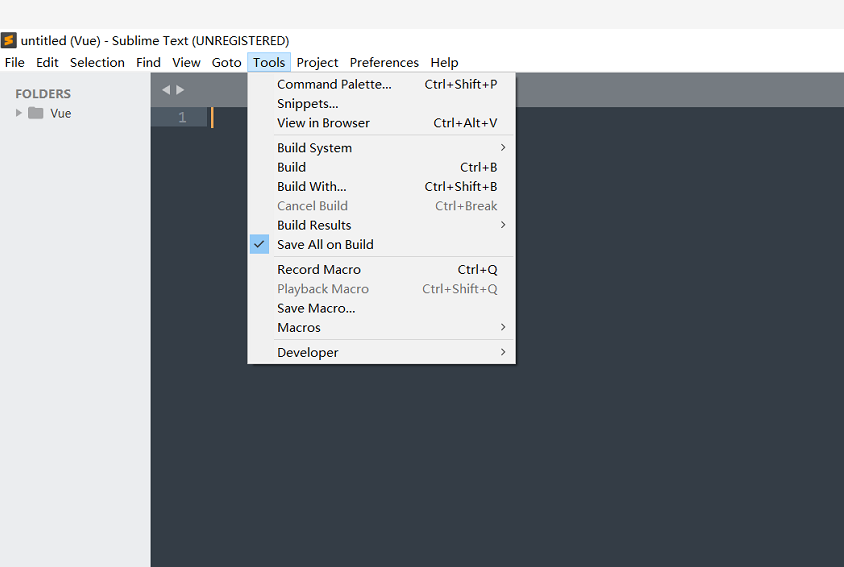This screenshot has height=567, width=844.
Task: Select View in Browser menu entry
Action: coord(382,123)
